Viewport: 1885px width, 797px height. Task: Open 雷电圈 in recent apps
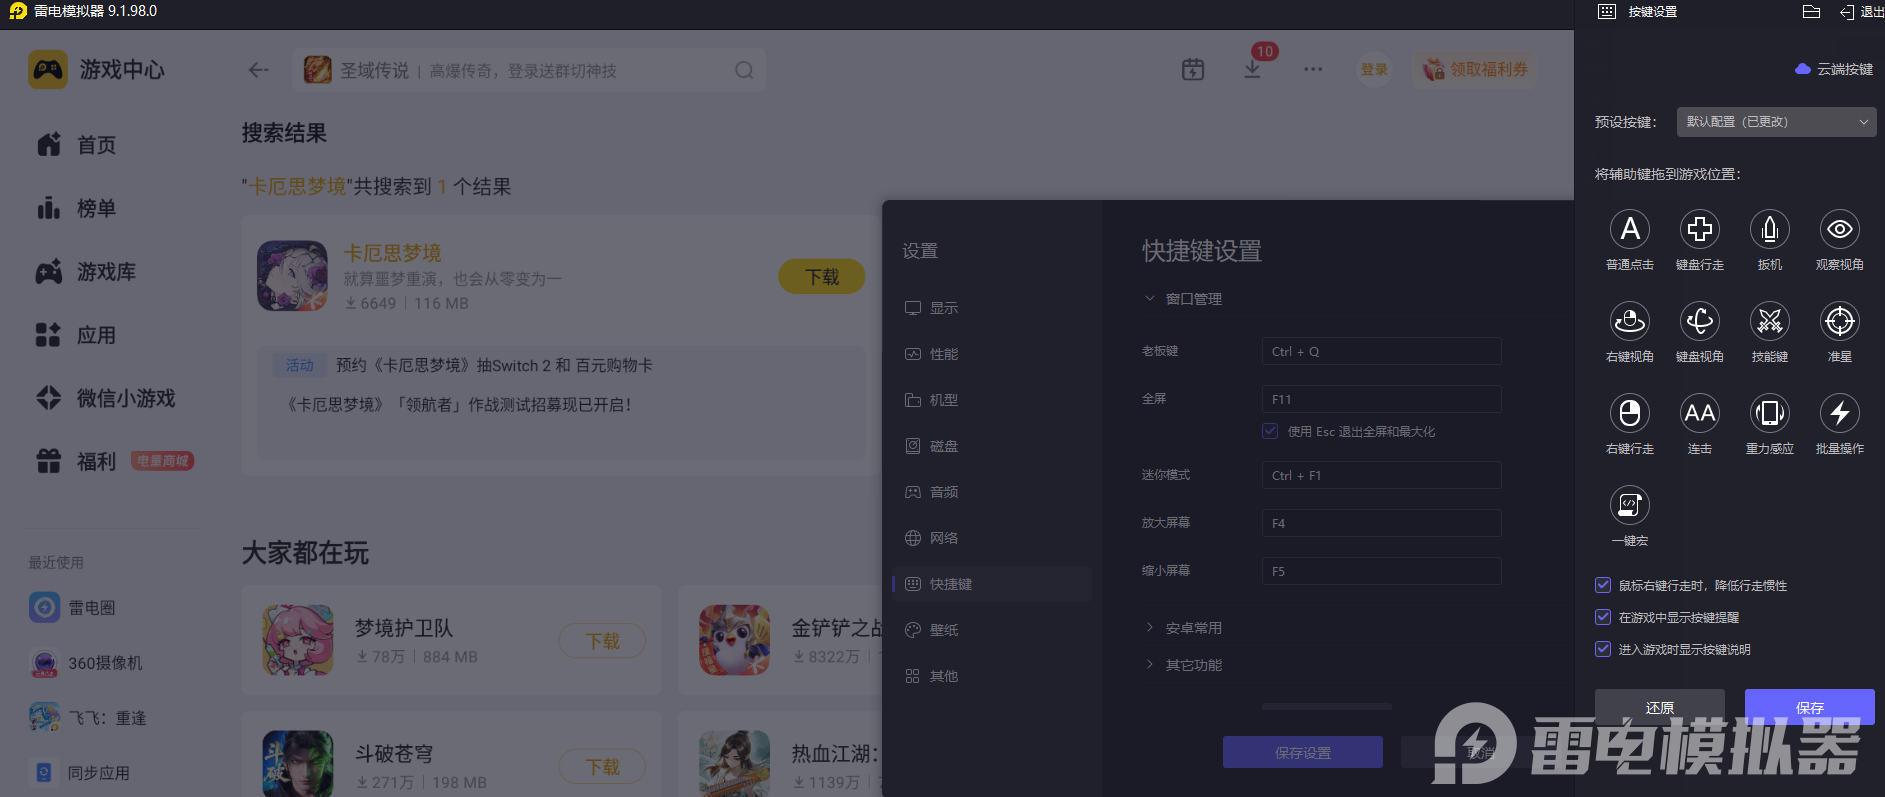tap(72, 608)
